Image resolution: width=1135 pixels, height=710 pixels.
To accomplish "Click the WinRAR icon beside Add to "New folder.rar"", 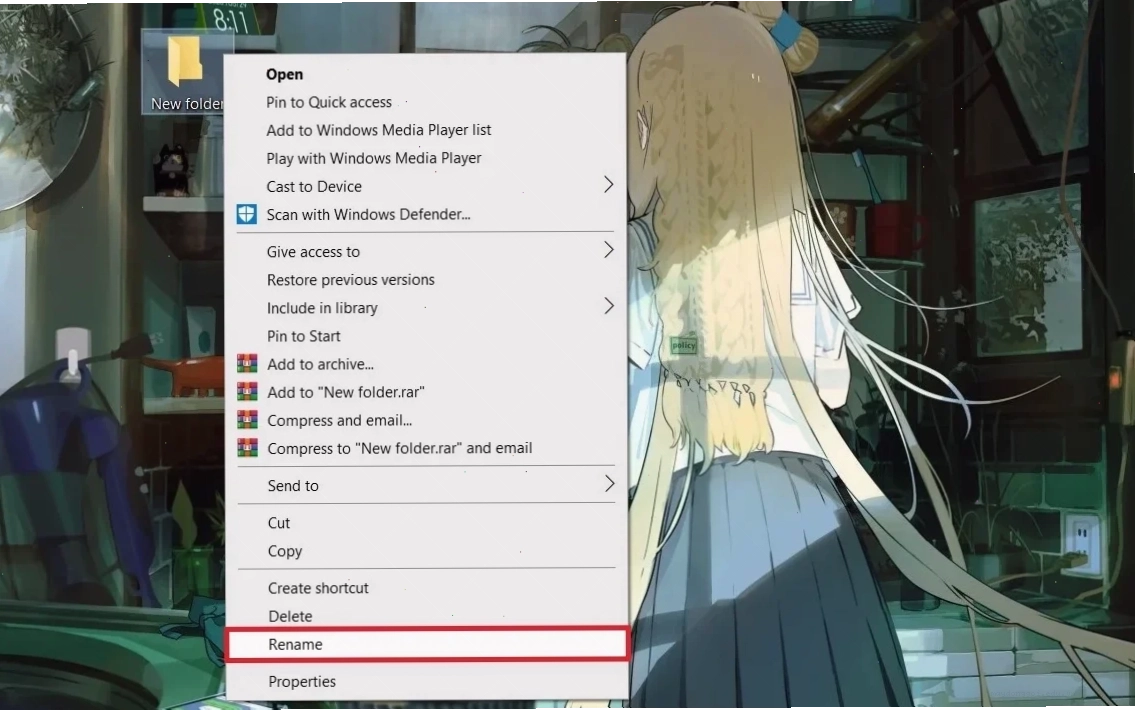I will pos(248,392).
